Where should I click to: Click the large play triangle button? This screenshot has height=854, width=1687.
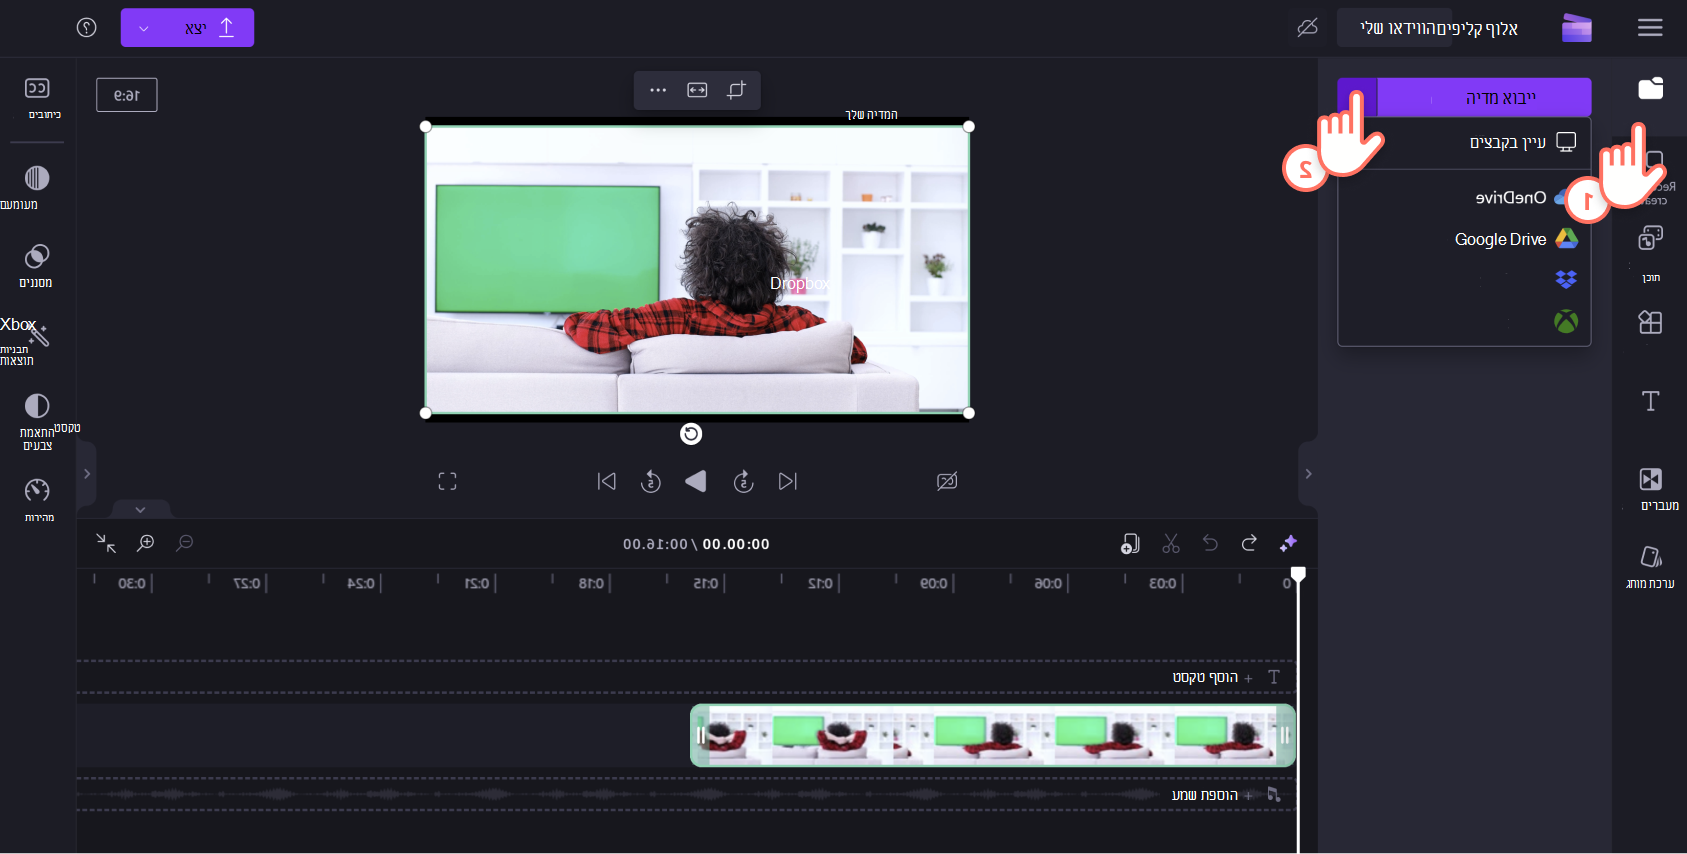tap(696, 481)
